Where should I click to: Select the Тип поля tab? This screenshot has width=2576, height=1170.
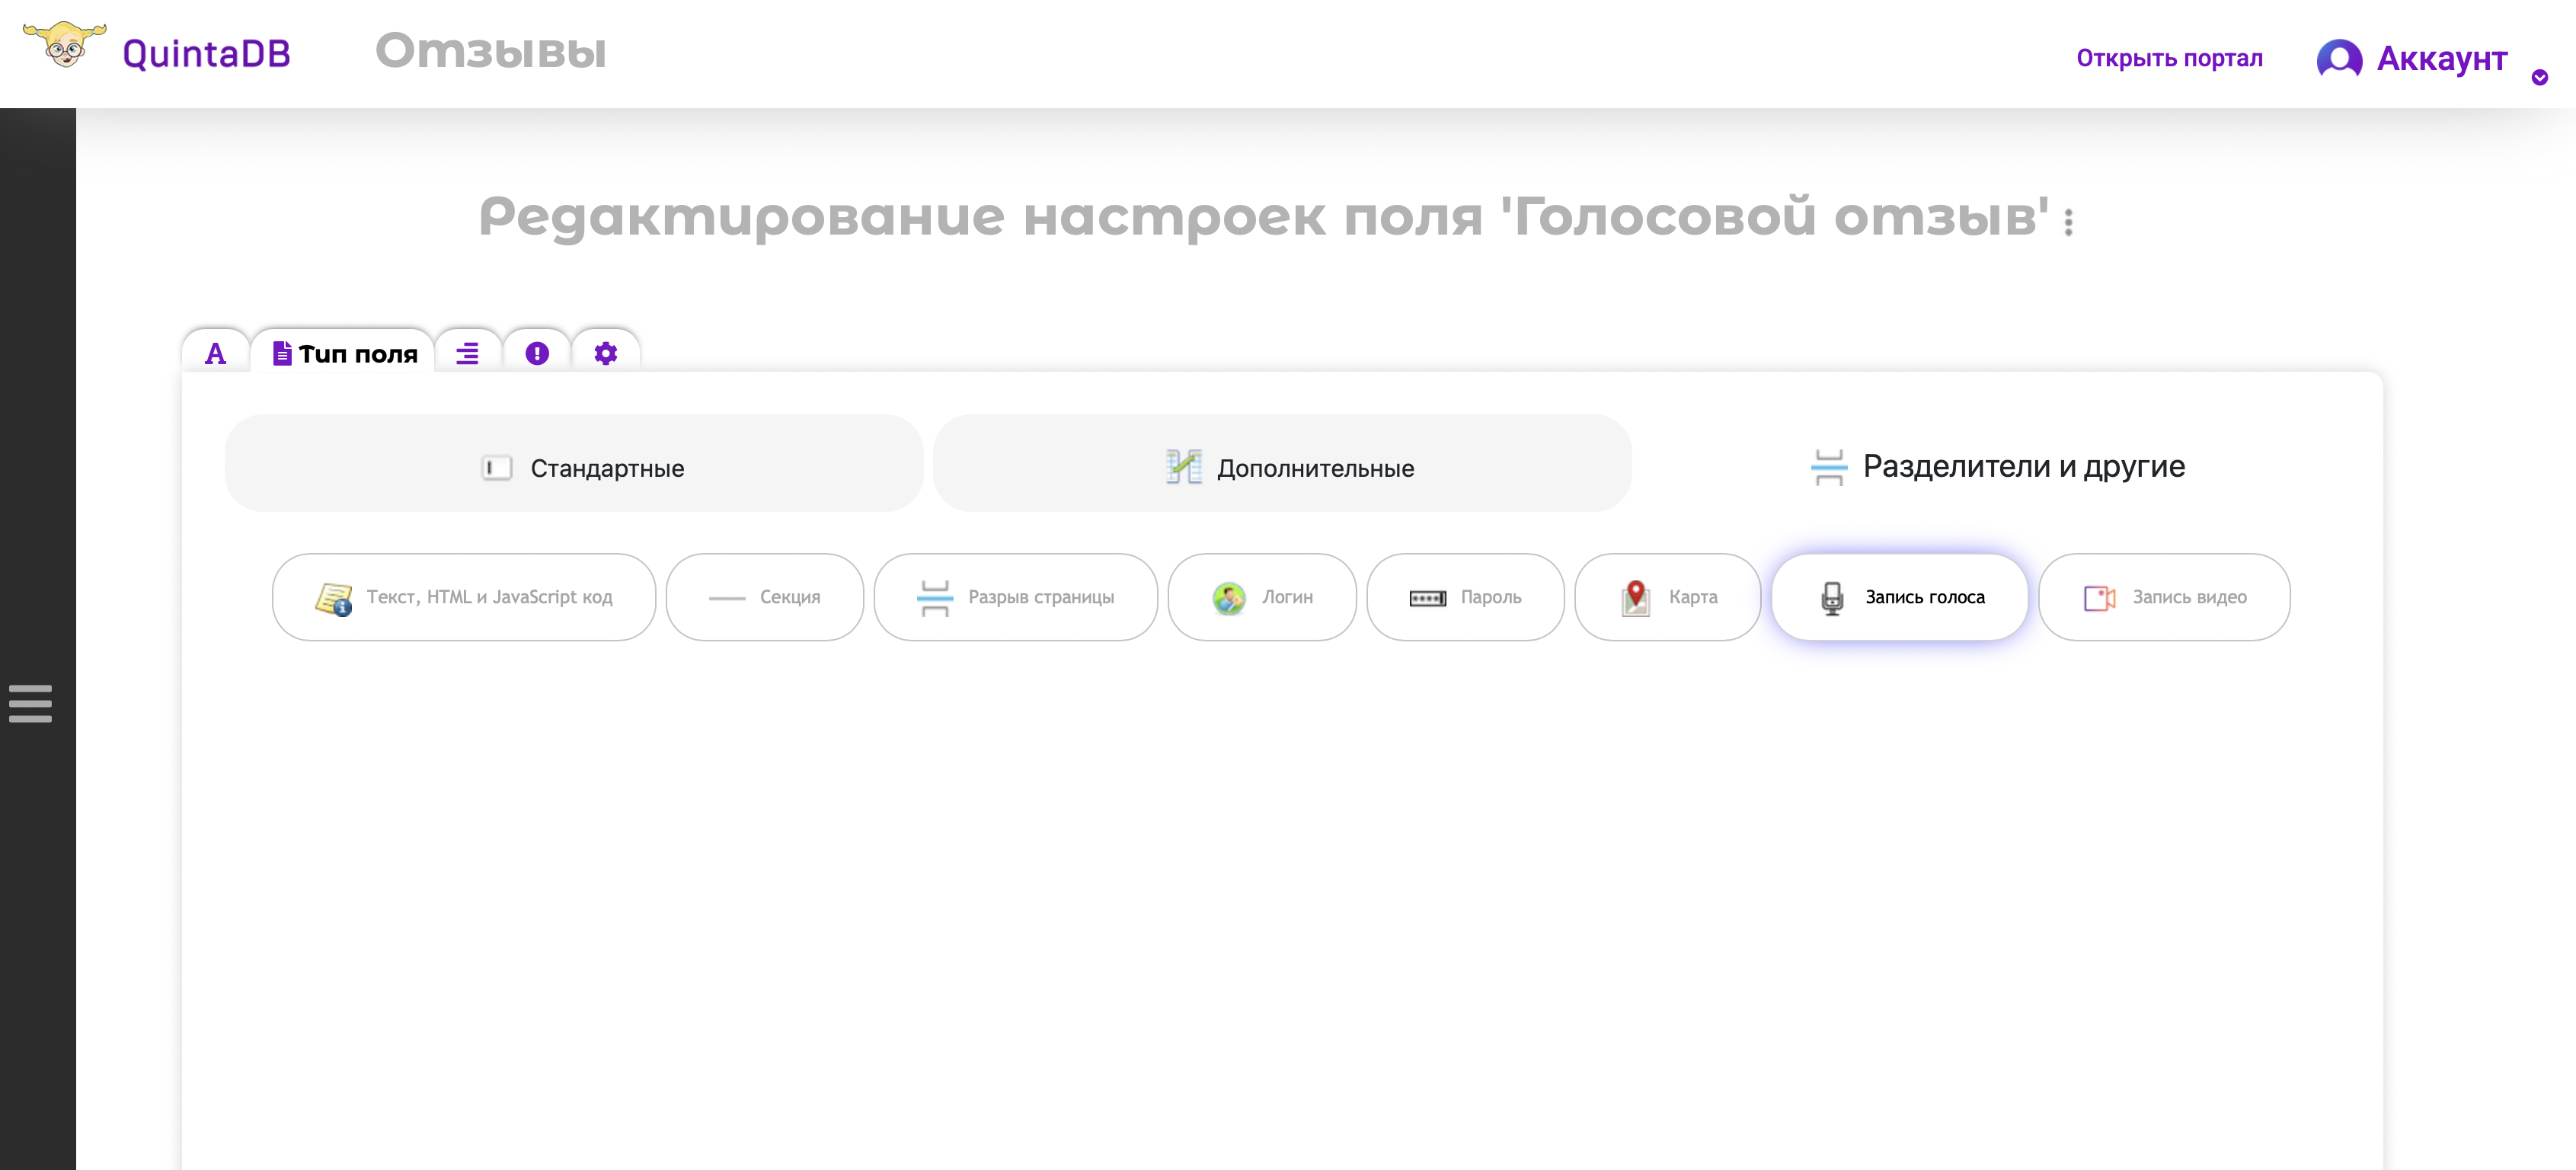[344, 353]
